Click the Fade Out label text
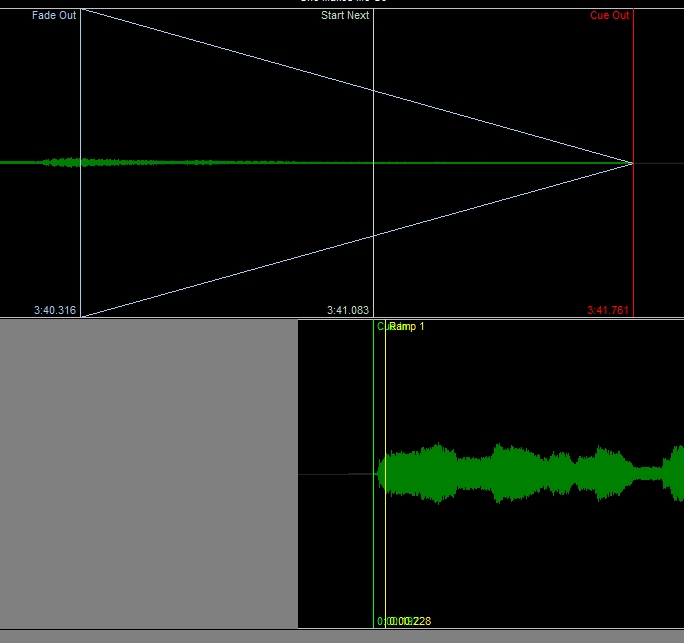Image resolution: width=684 pixels, height=643 pixels. click(53, 16)
